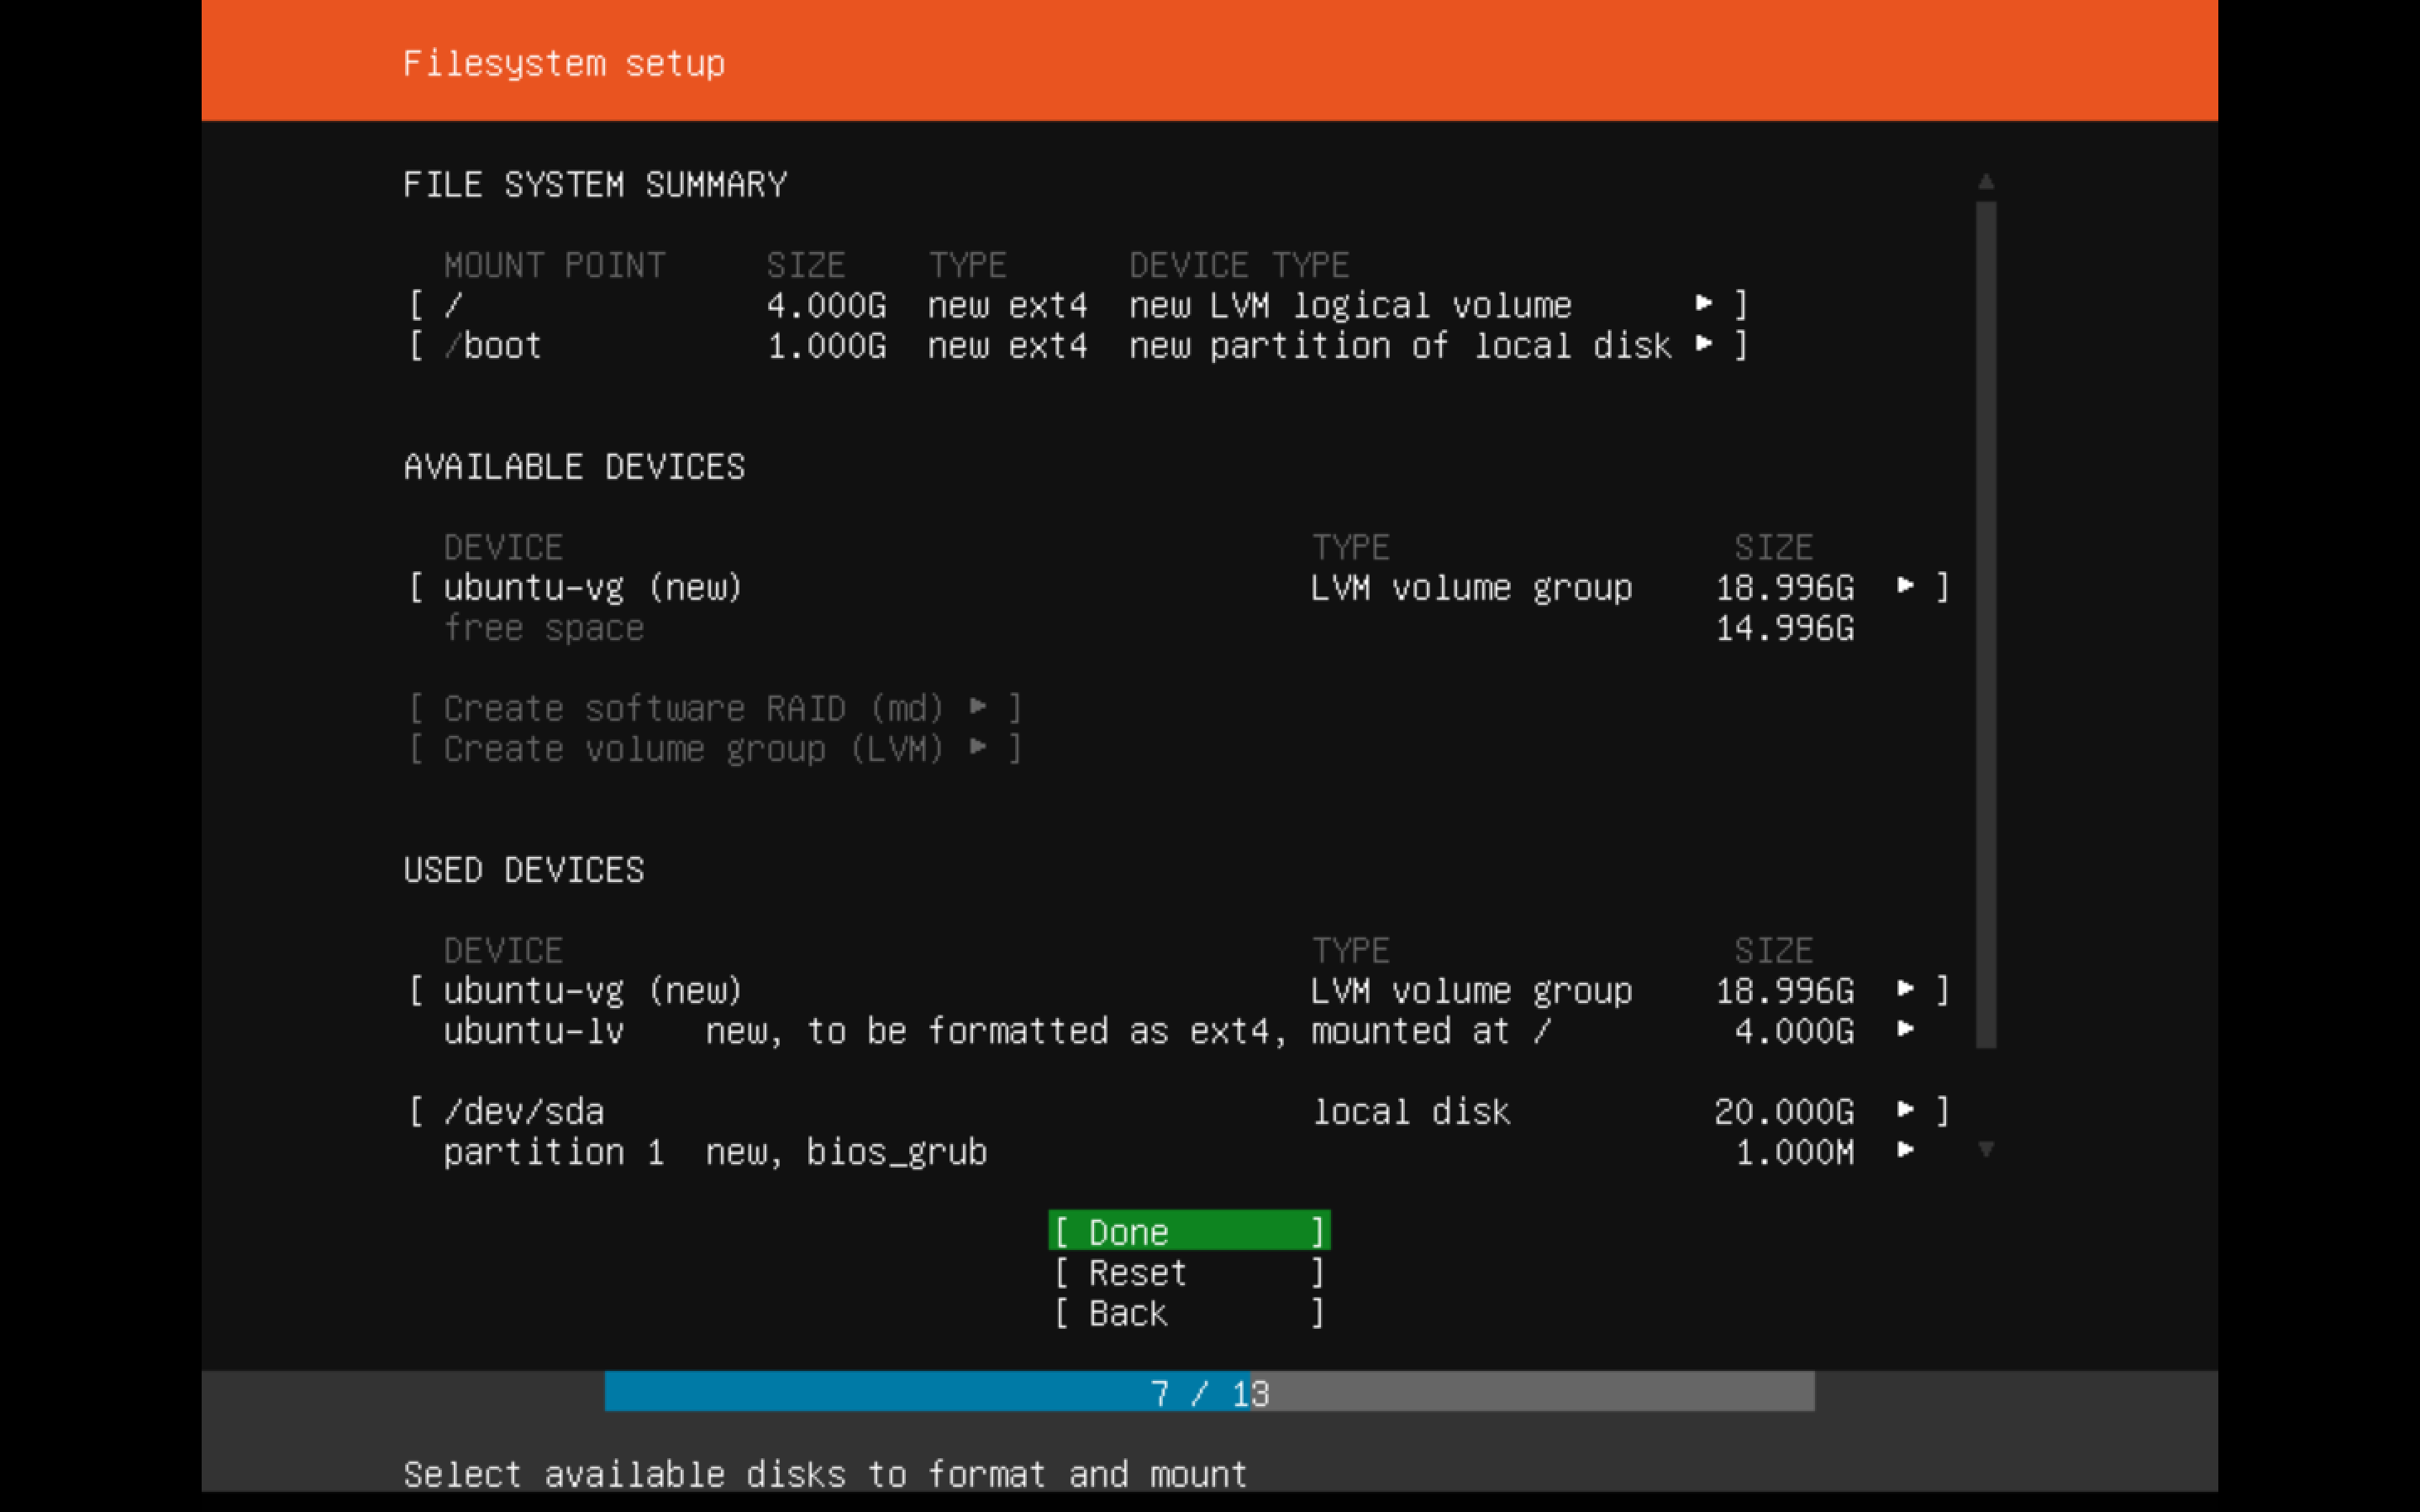The height and width of the screenshot is (1512, 2420).
Task: Click the 1.000M partition size value
Action: (x=1794, y=1151)
